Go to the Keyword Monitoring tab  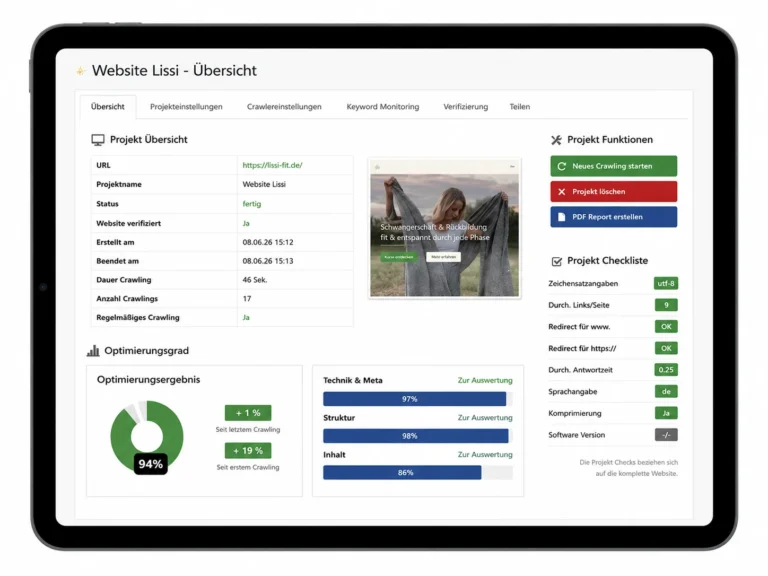coord(383,107)
